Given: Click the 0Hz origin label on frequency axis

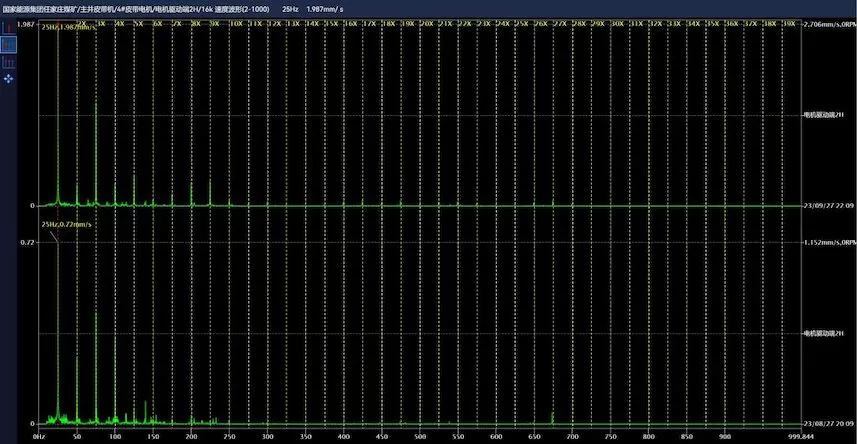Looking at the screenshot, I should click(40, 436).
